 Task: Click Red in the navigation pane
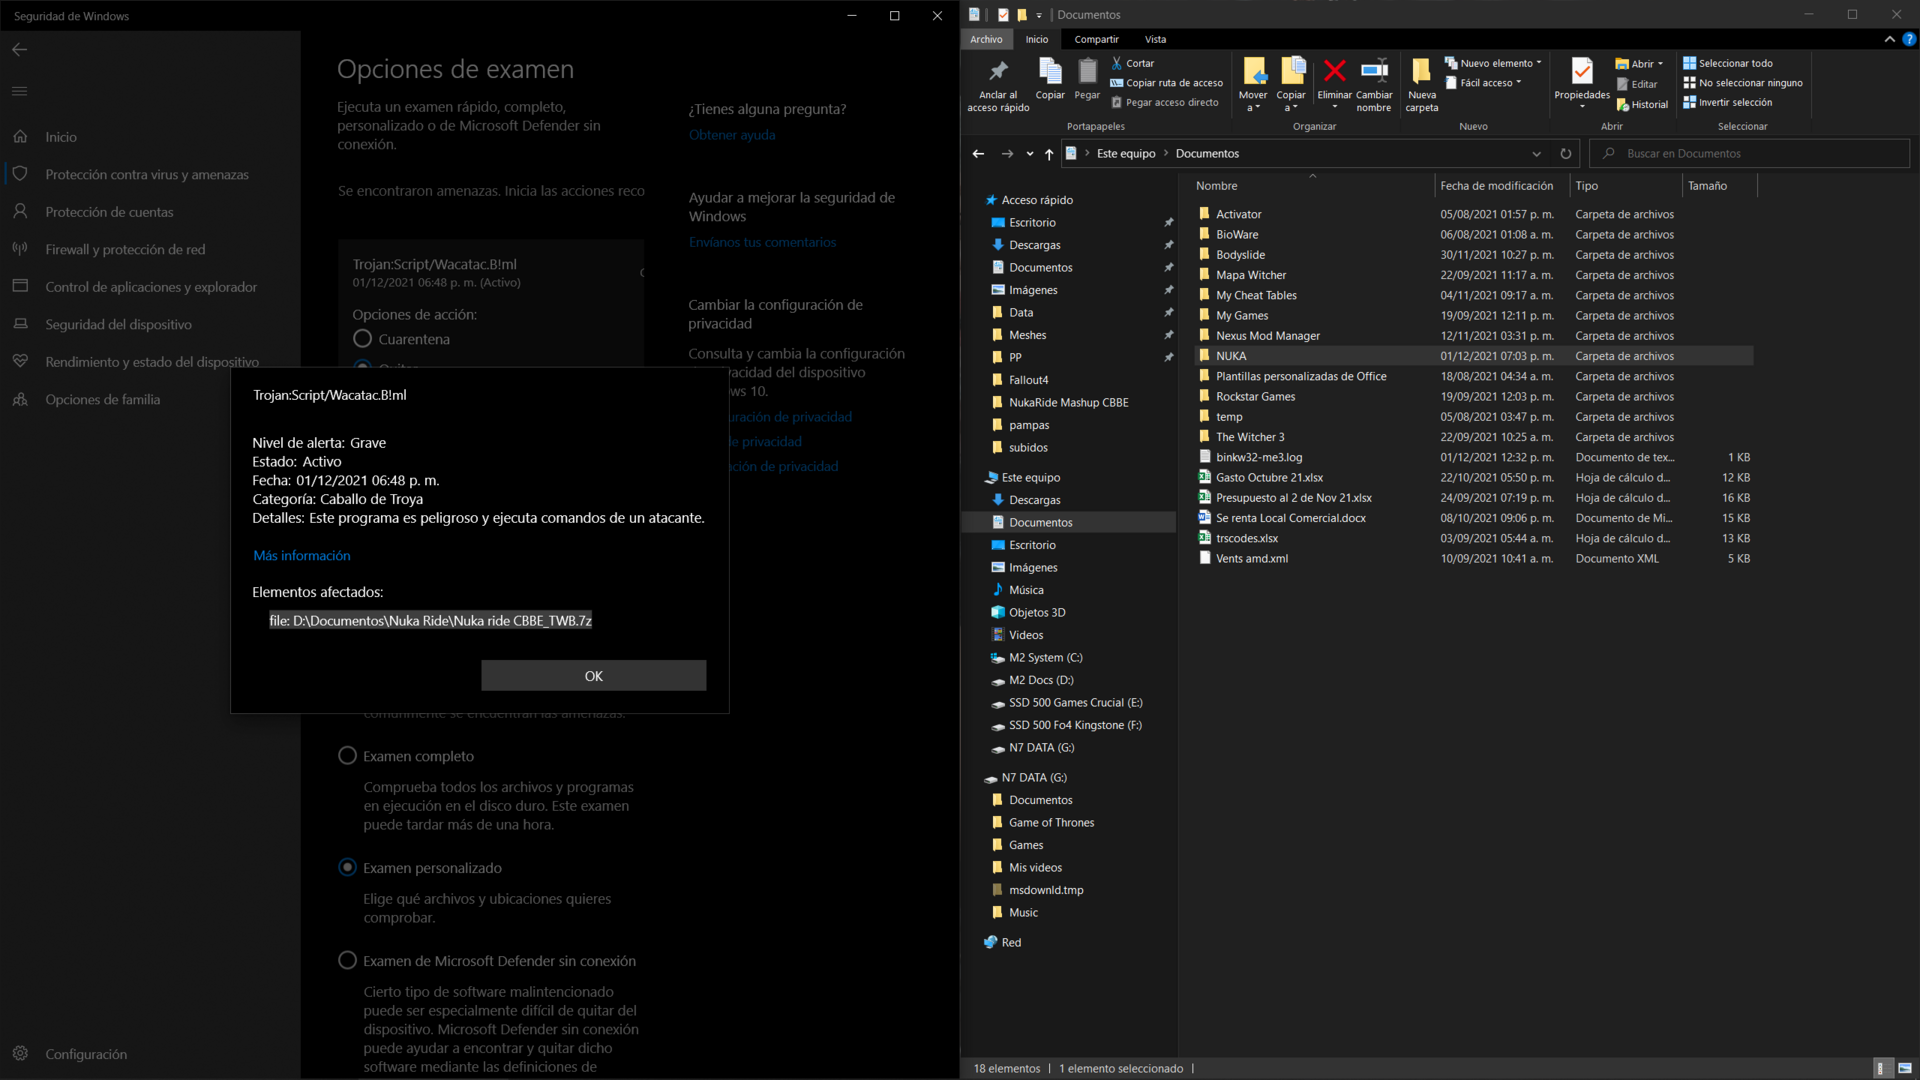pos(1011,942)
